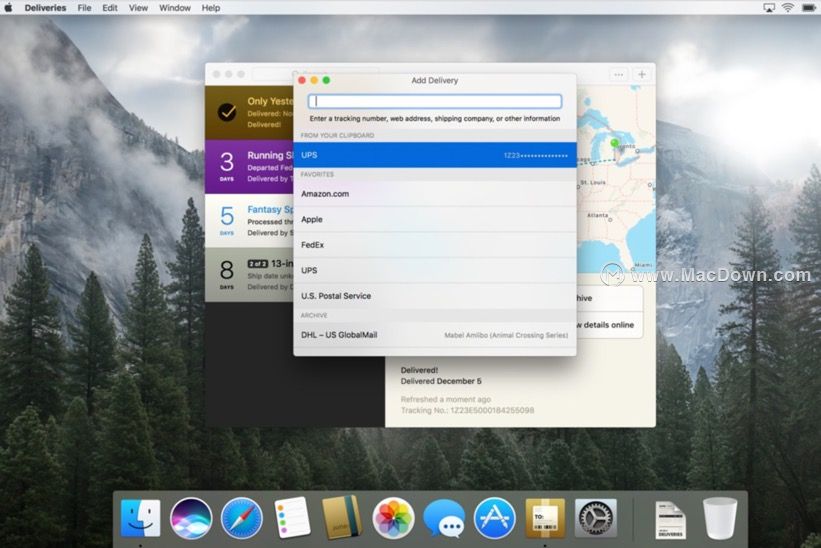Viewport: 821px width, 548px height.
Task: Select FedEx from Favorites
Action: click(435, 245)
